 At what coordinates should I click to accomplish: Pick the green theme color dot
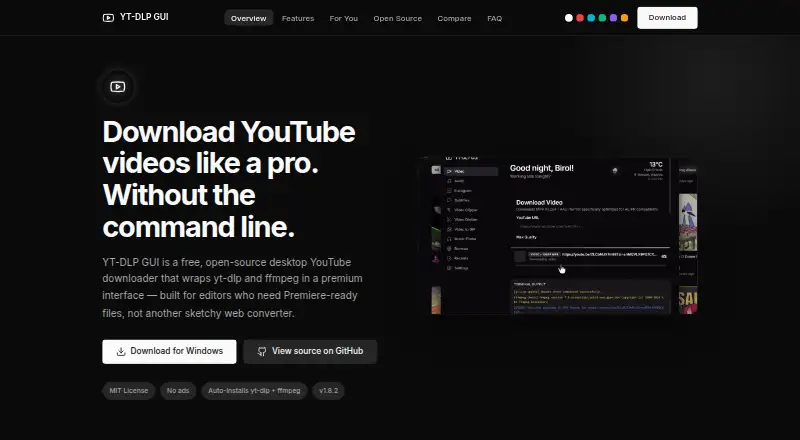pyautogui.click(x=602, y=18)
